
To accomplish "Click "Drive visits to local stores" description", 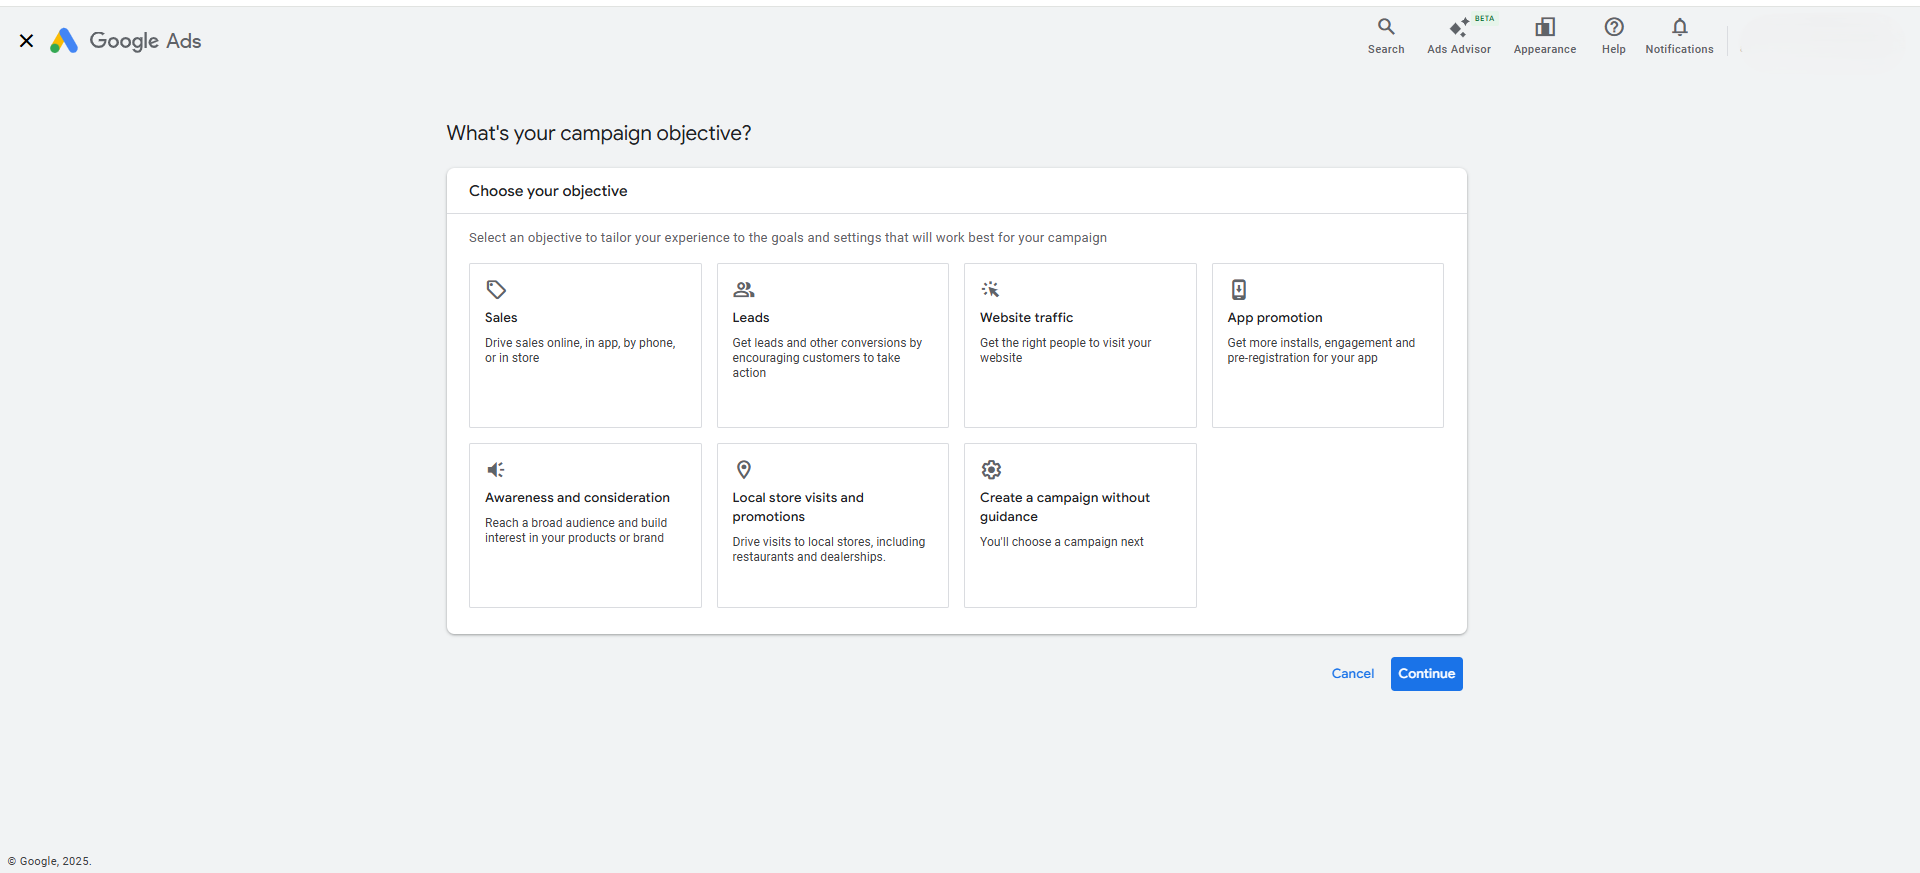I will (829, 549).
